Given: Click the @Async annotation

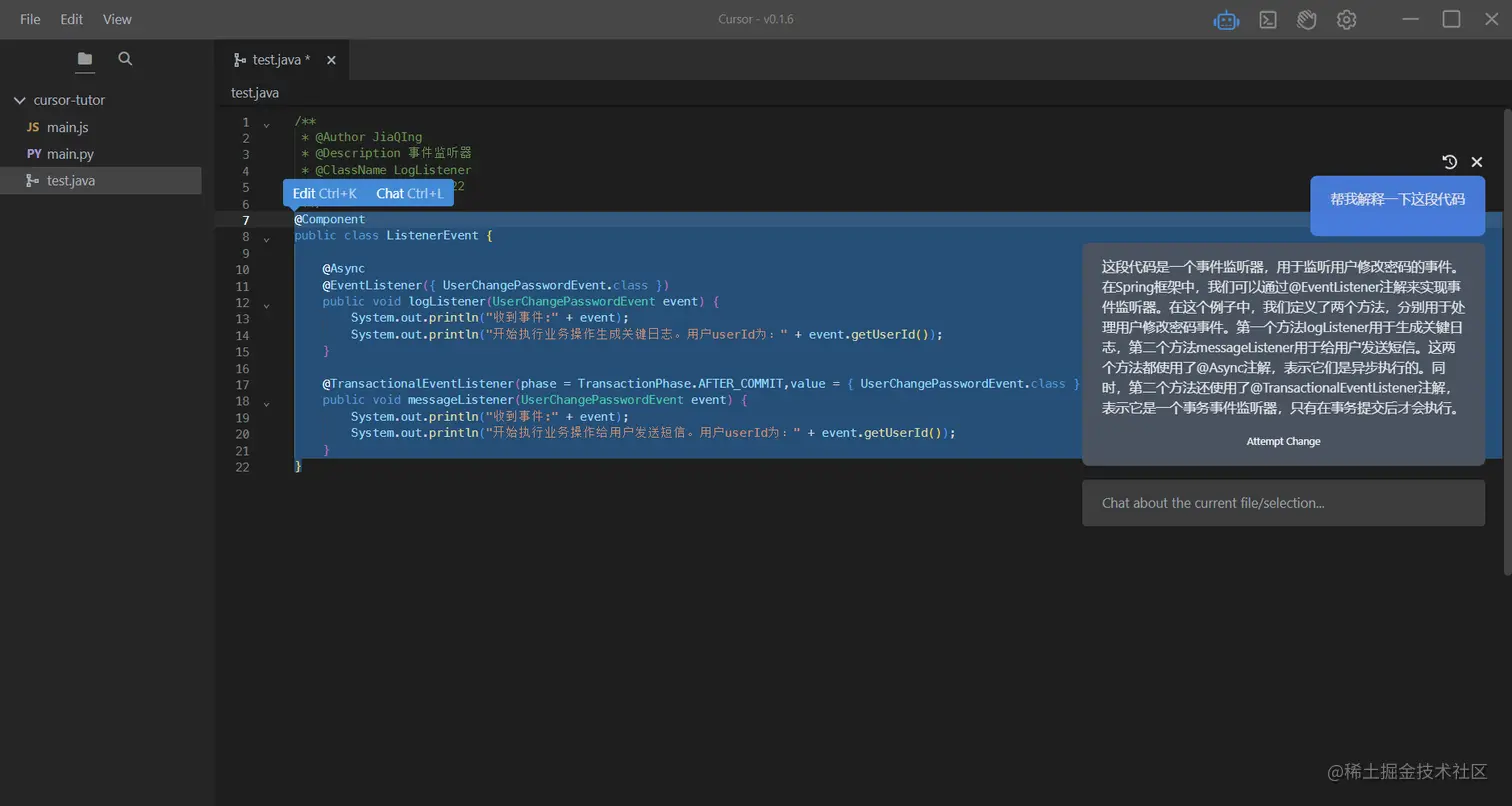Looking at the screenshot, I should click(x=343, y=268).
